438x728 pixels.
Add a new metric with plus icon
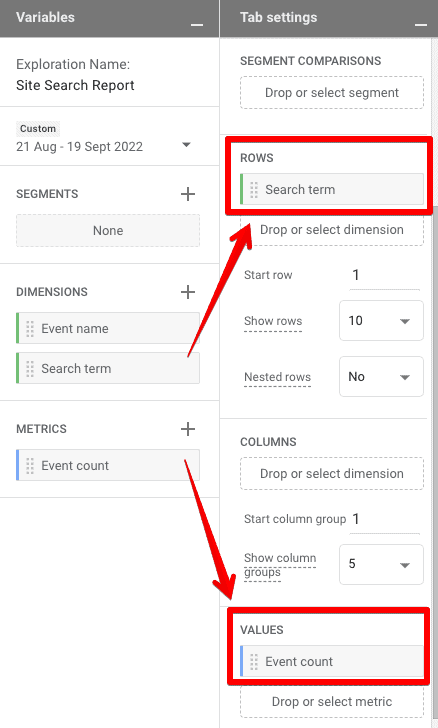188,429
